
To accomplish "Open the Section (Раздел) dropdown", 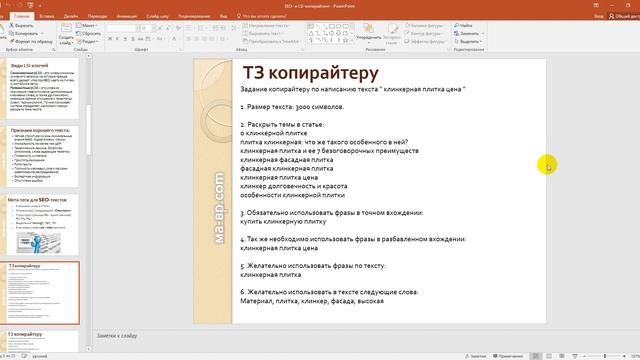I will tap(87, 41).
